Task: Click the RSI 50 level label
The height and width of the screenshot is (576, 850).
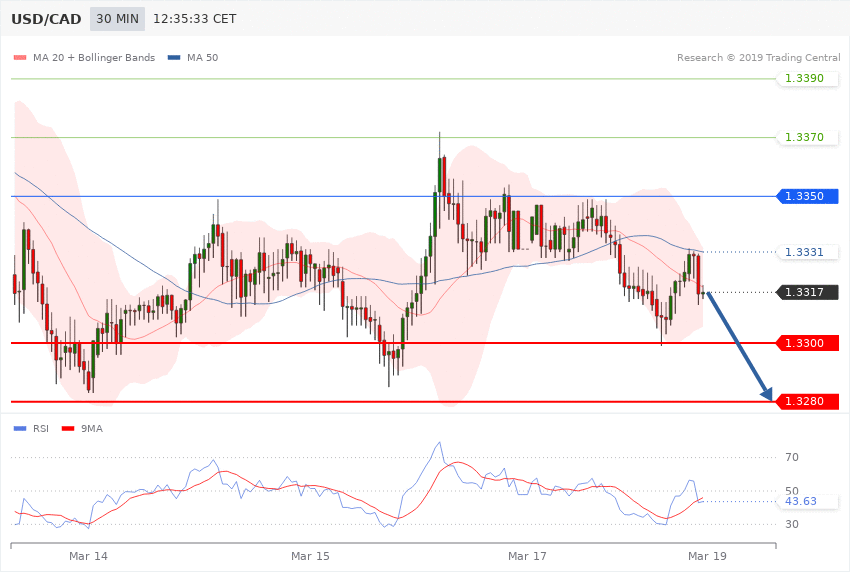Action: [x=791, y=491]
